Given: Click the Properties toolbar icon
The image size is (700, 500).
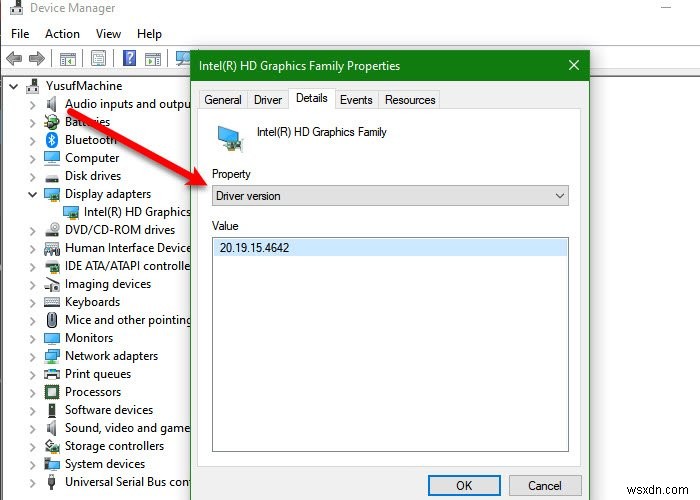Looking at the screenshot, I should point(98,58).
